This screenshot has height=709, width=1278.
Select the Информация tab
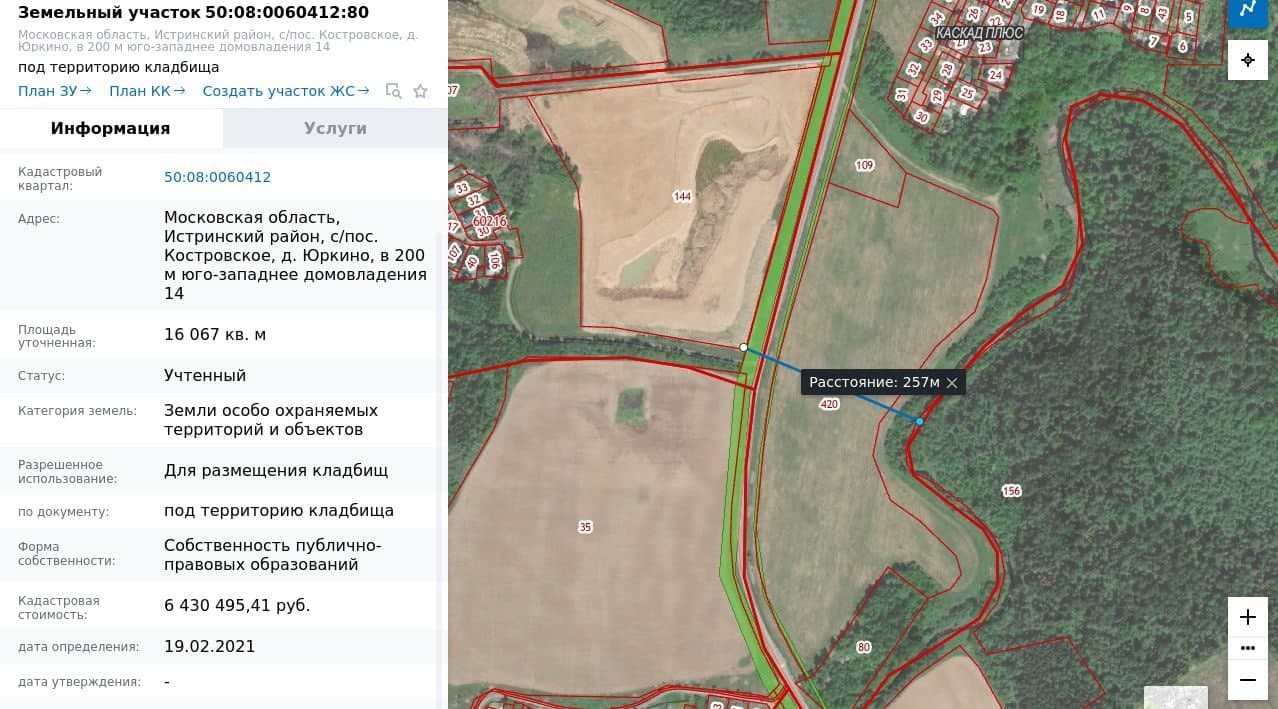tap(110, 128)
